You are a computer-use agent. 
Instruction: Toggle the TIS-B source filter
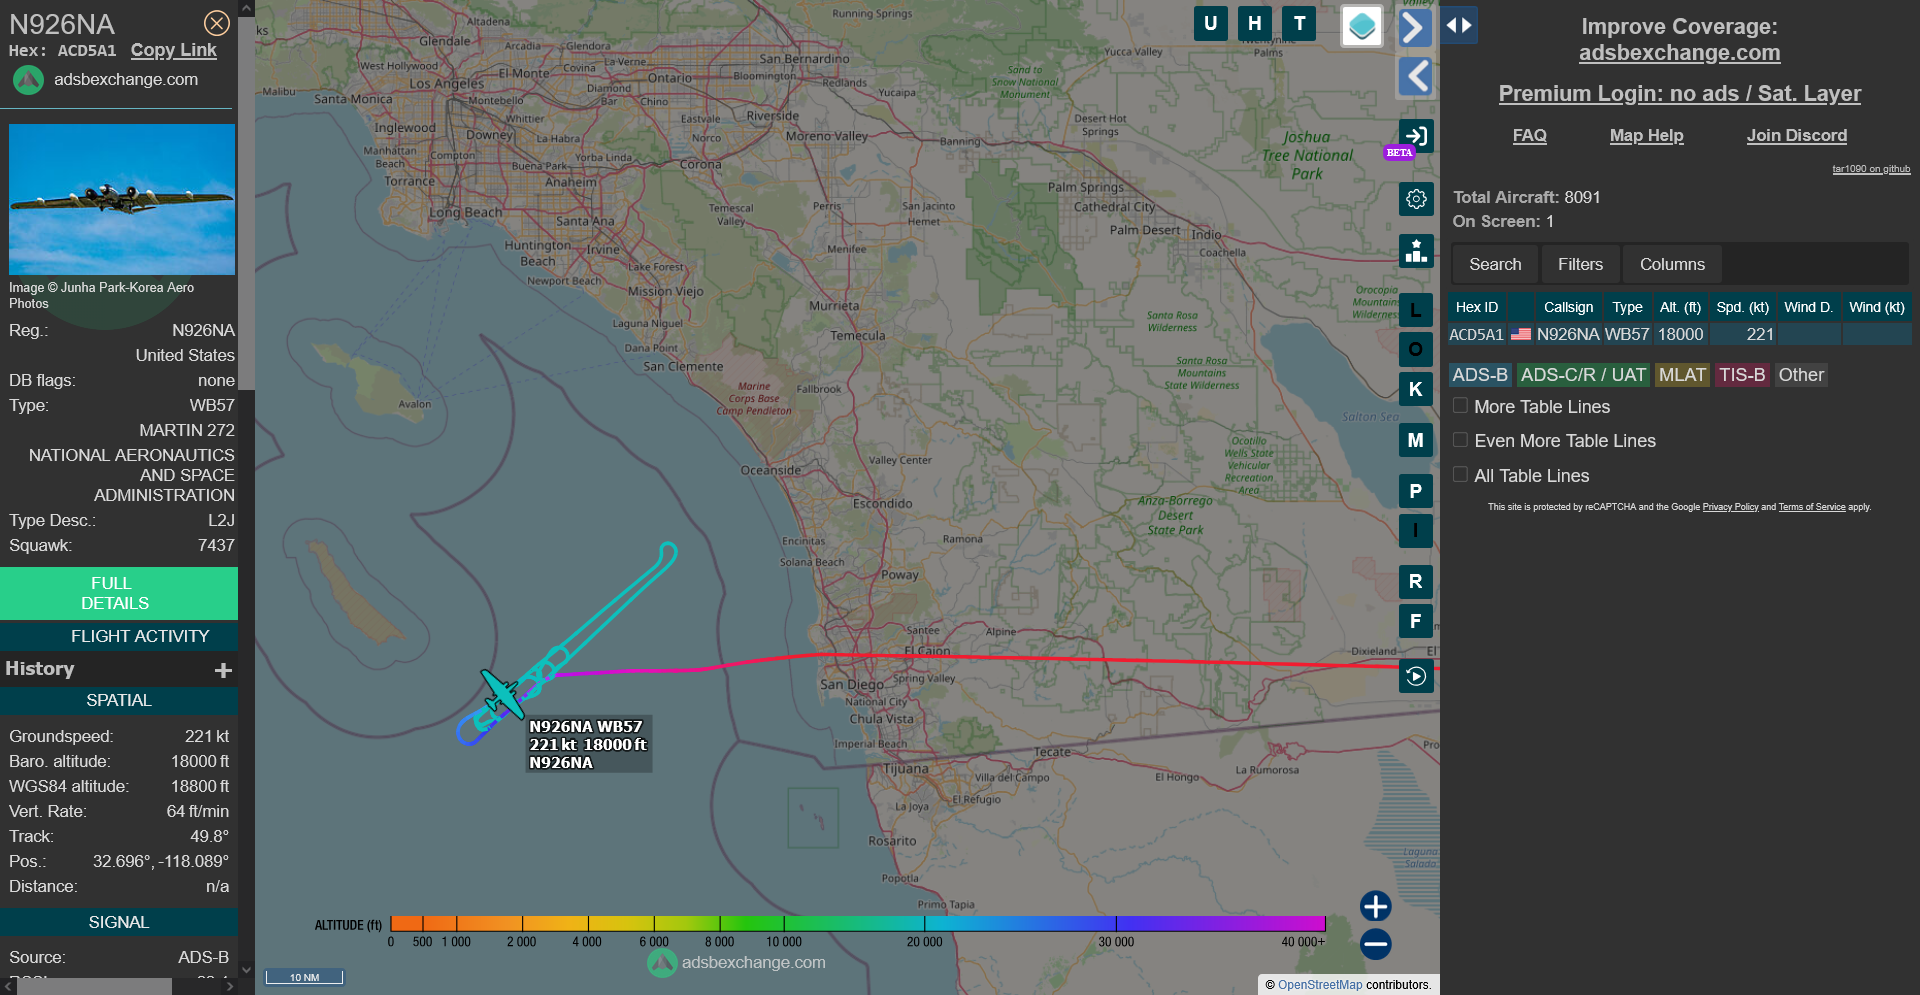point(1742,375)
